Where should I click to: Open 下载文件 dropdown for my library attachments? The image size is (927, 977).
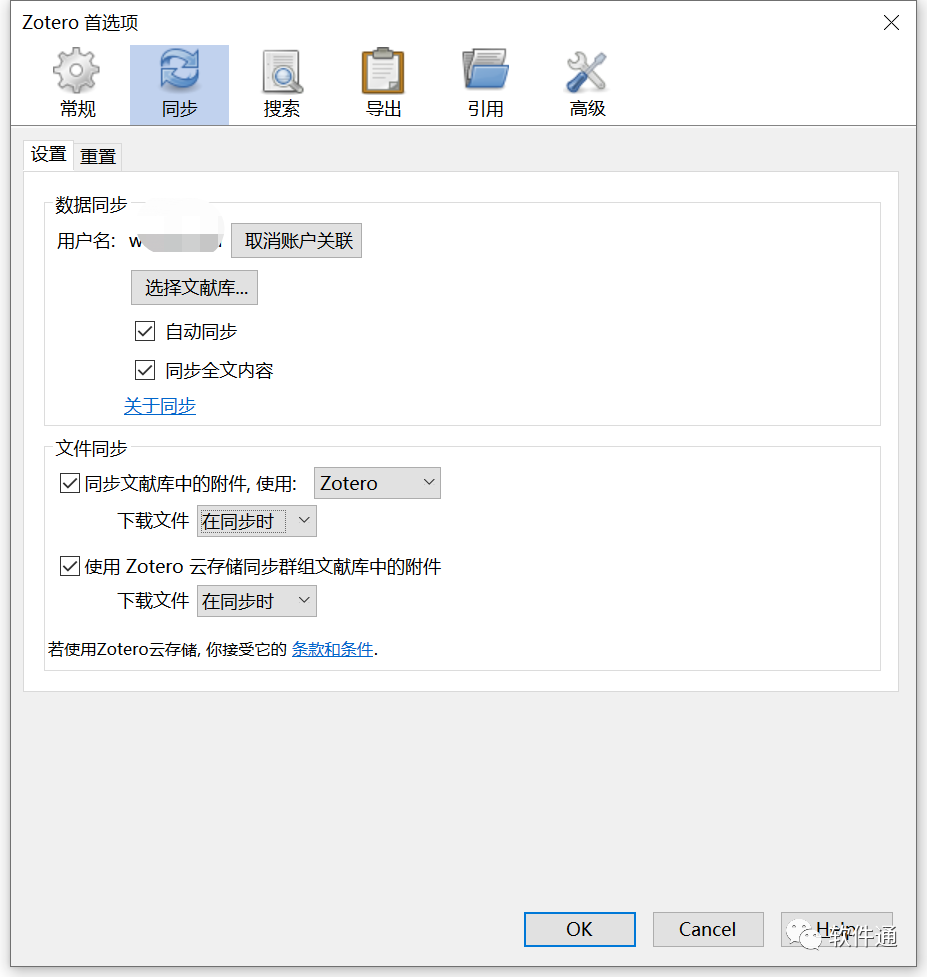click(x=257, y=521)
